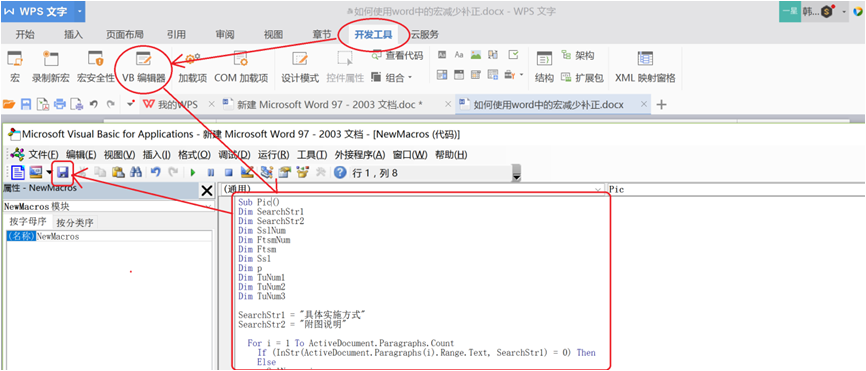Switch to the 开始 ribbon tab
This screenshot has width=866, height=371.
tap(25, 34)
